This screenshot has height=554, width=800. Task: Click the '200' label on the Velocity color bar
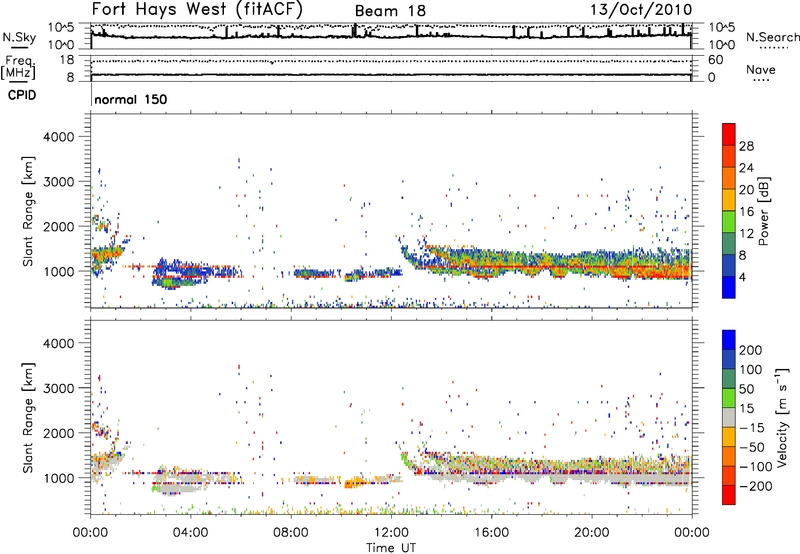tap(751, 350)
